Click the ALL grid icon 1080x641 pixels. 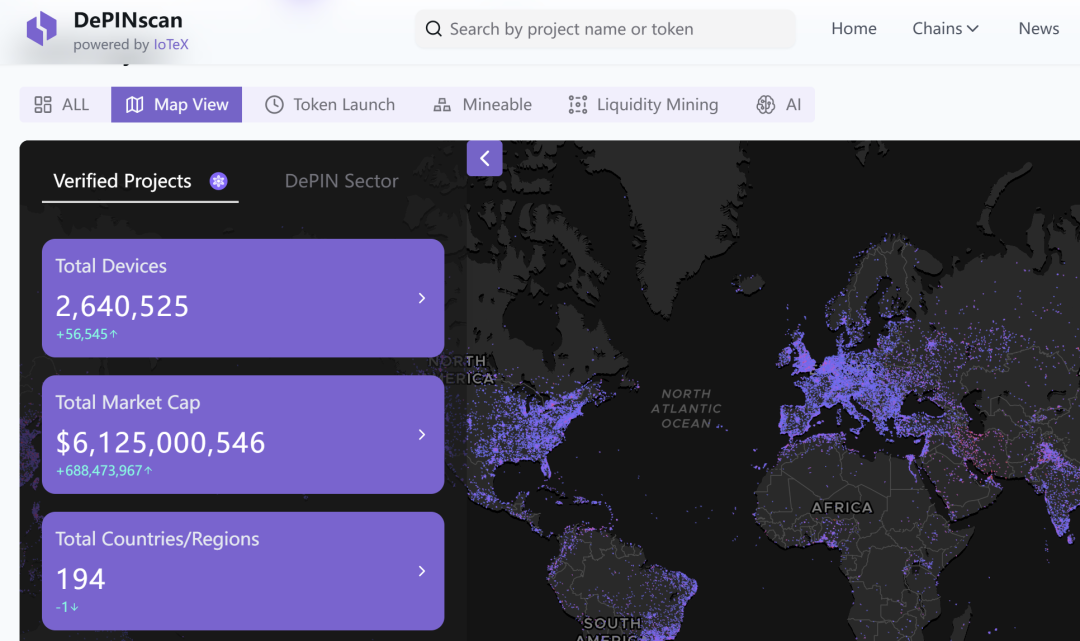click(43, 105)
